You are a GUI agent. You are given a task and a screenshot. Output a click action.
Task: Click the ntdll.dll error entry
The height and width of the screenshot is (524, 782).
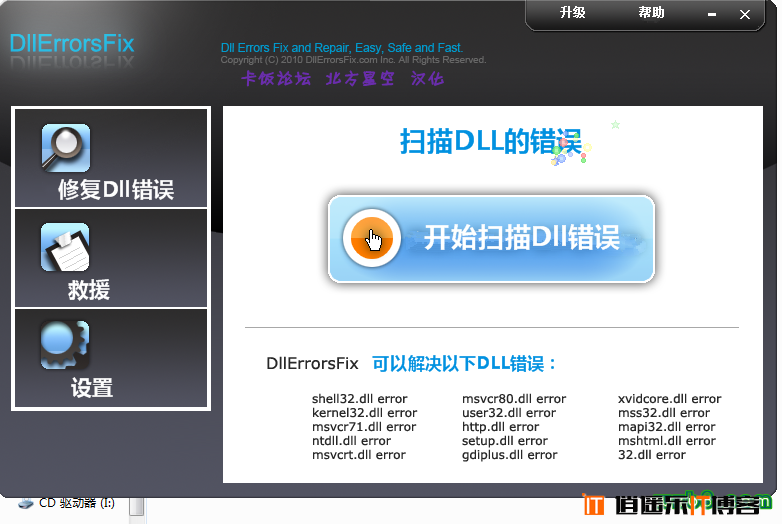(x=352, y=441)
